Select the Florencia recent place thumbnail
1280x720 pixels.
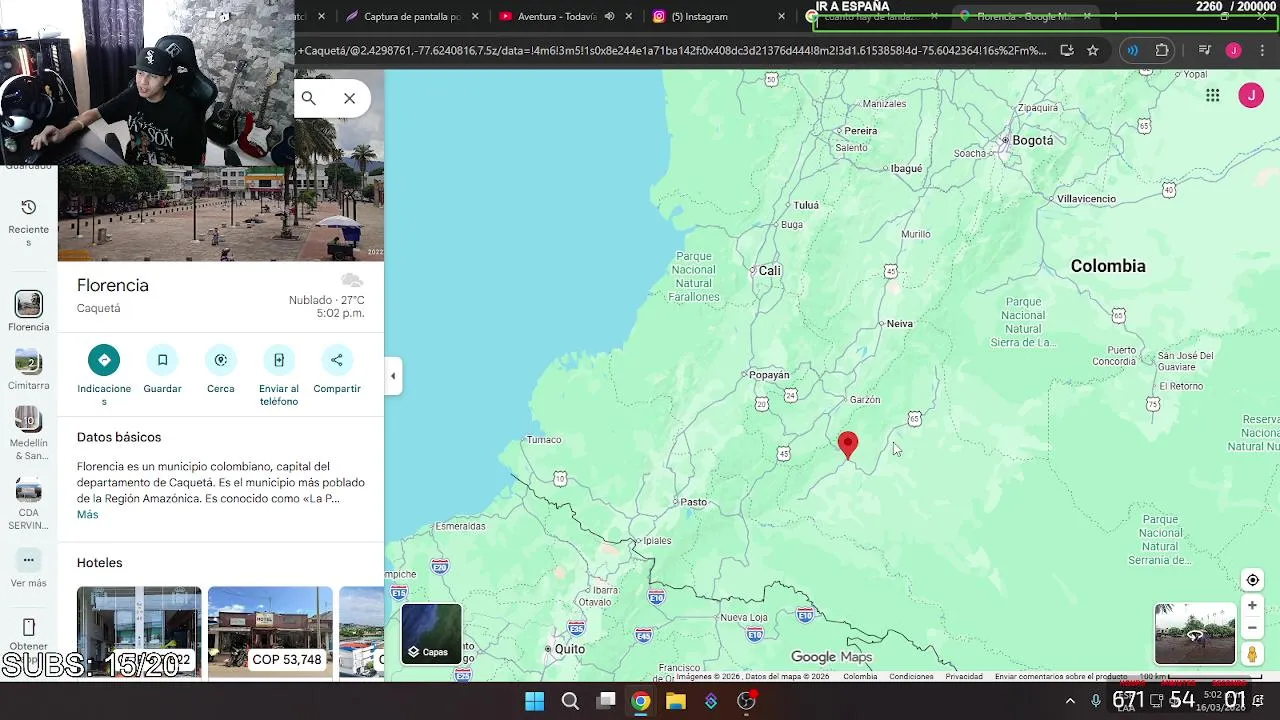point(28,304)
